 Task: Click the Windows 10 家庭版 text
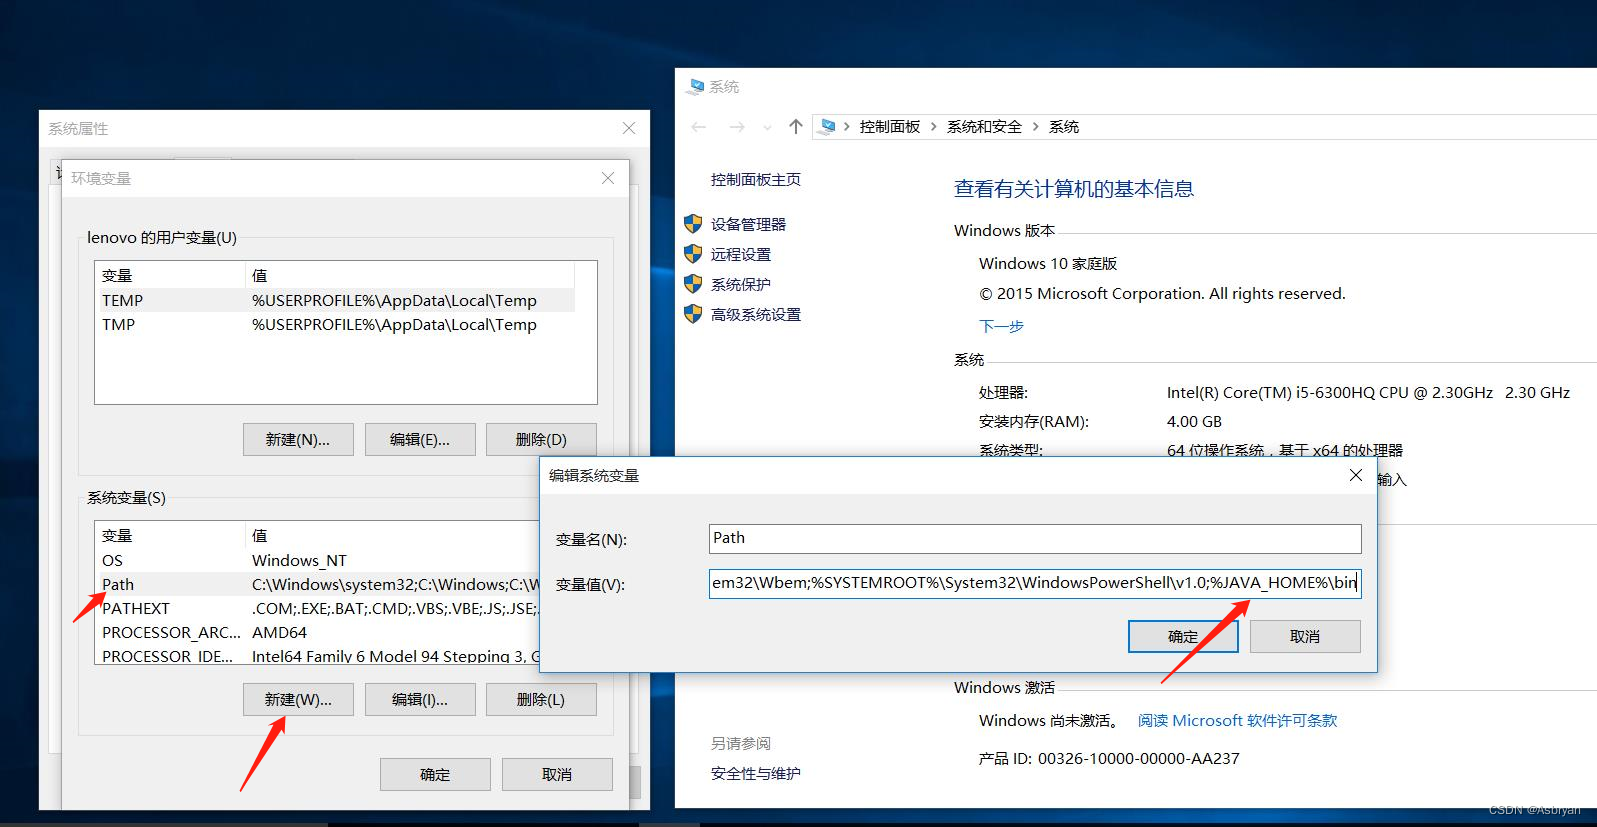click(1048, 263)
